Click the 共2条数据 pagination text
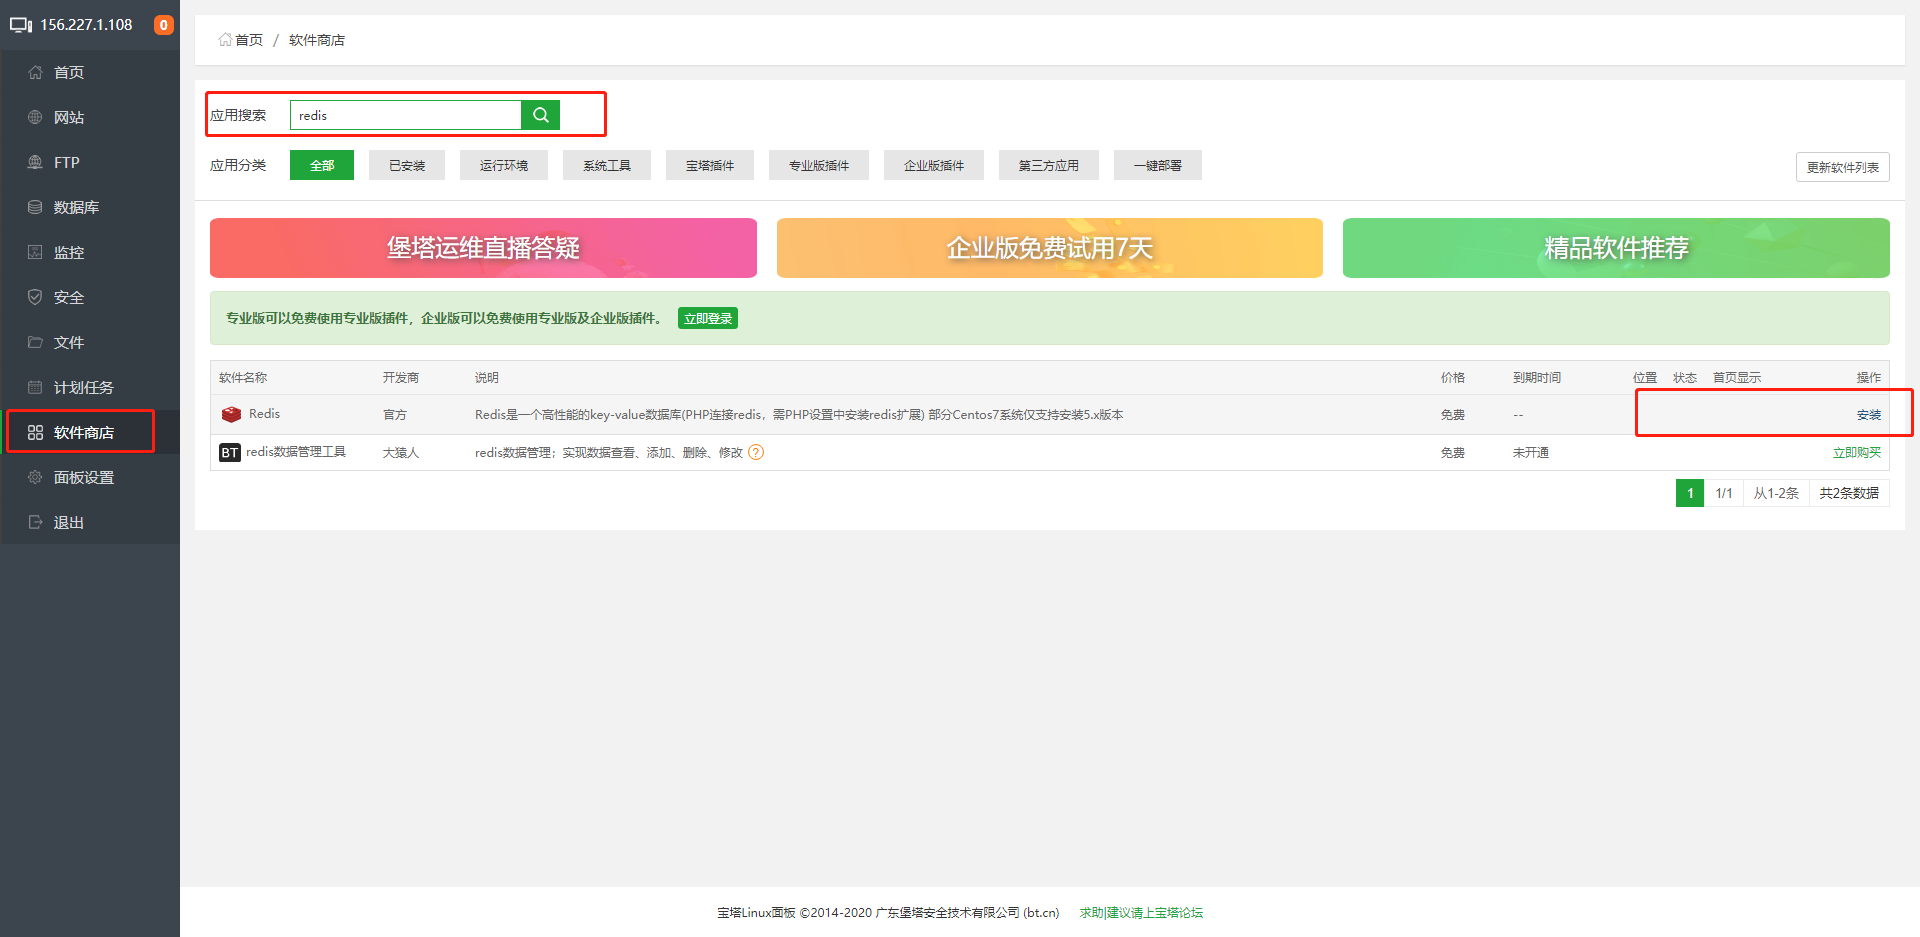Image resolution: width=1920 pixels, height=937 pixels. (x=1849, y=493)
